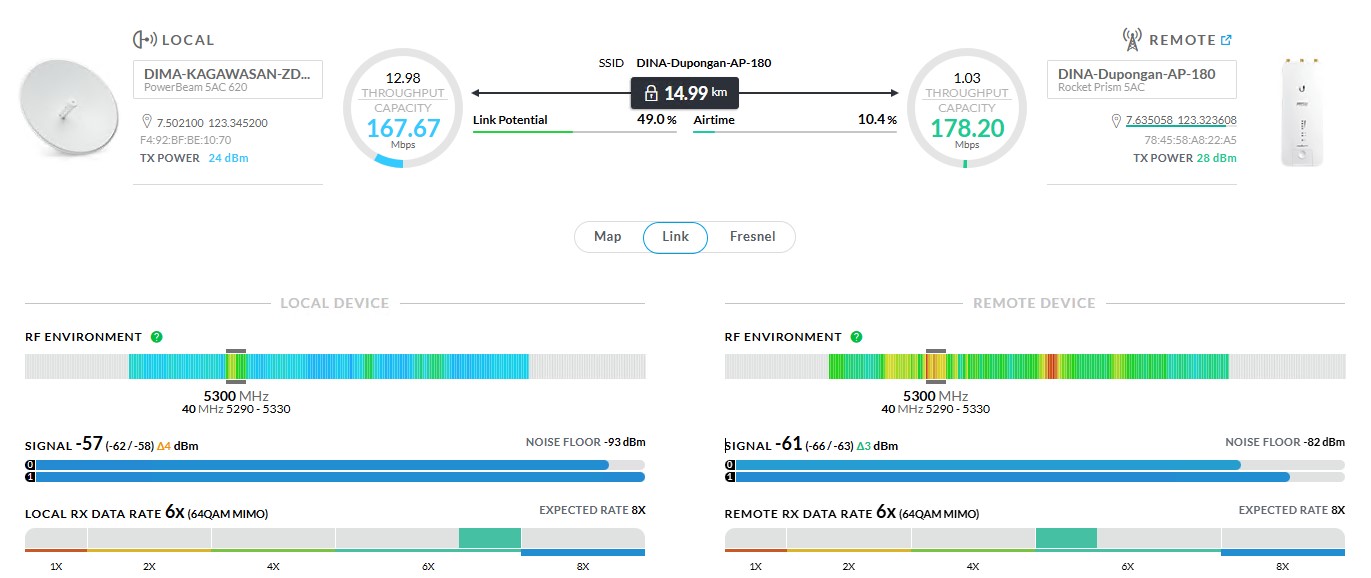1371x578 pixels.
Task: Click the DIMA-KAGAWASAN local device name box
Action: pyautogui.click(x=228, y=79)
